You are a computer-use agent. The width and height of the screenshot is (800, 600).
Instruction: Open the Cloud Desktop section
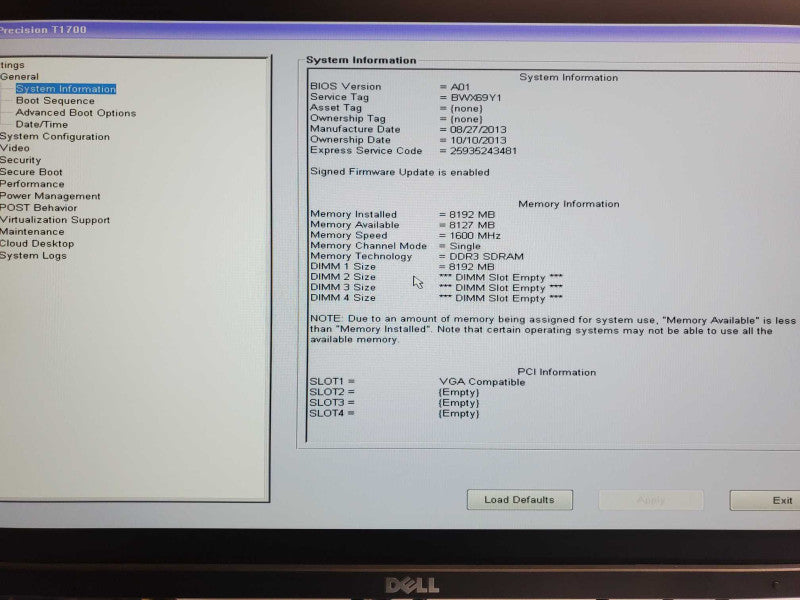pos(37,244)
